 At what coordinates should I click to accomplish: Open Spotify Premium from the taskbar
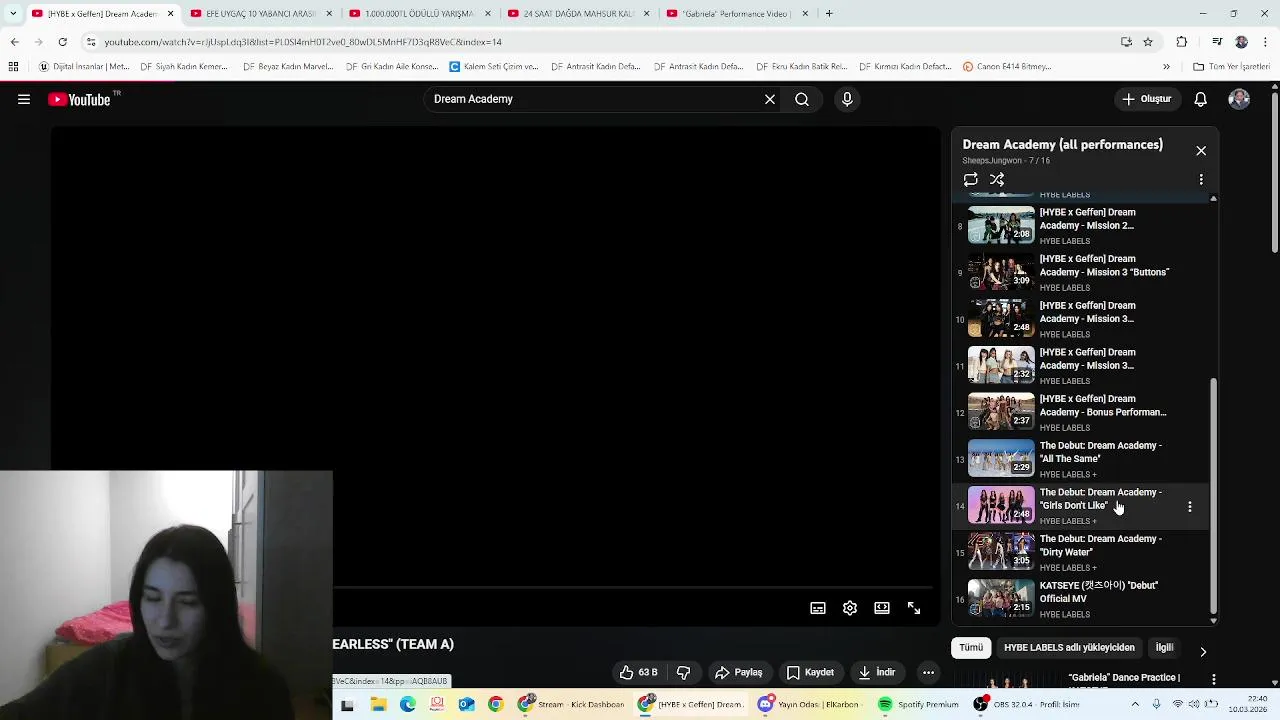[x=919, y=705]
